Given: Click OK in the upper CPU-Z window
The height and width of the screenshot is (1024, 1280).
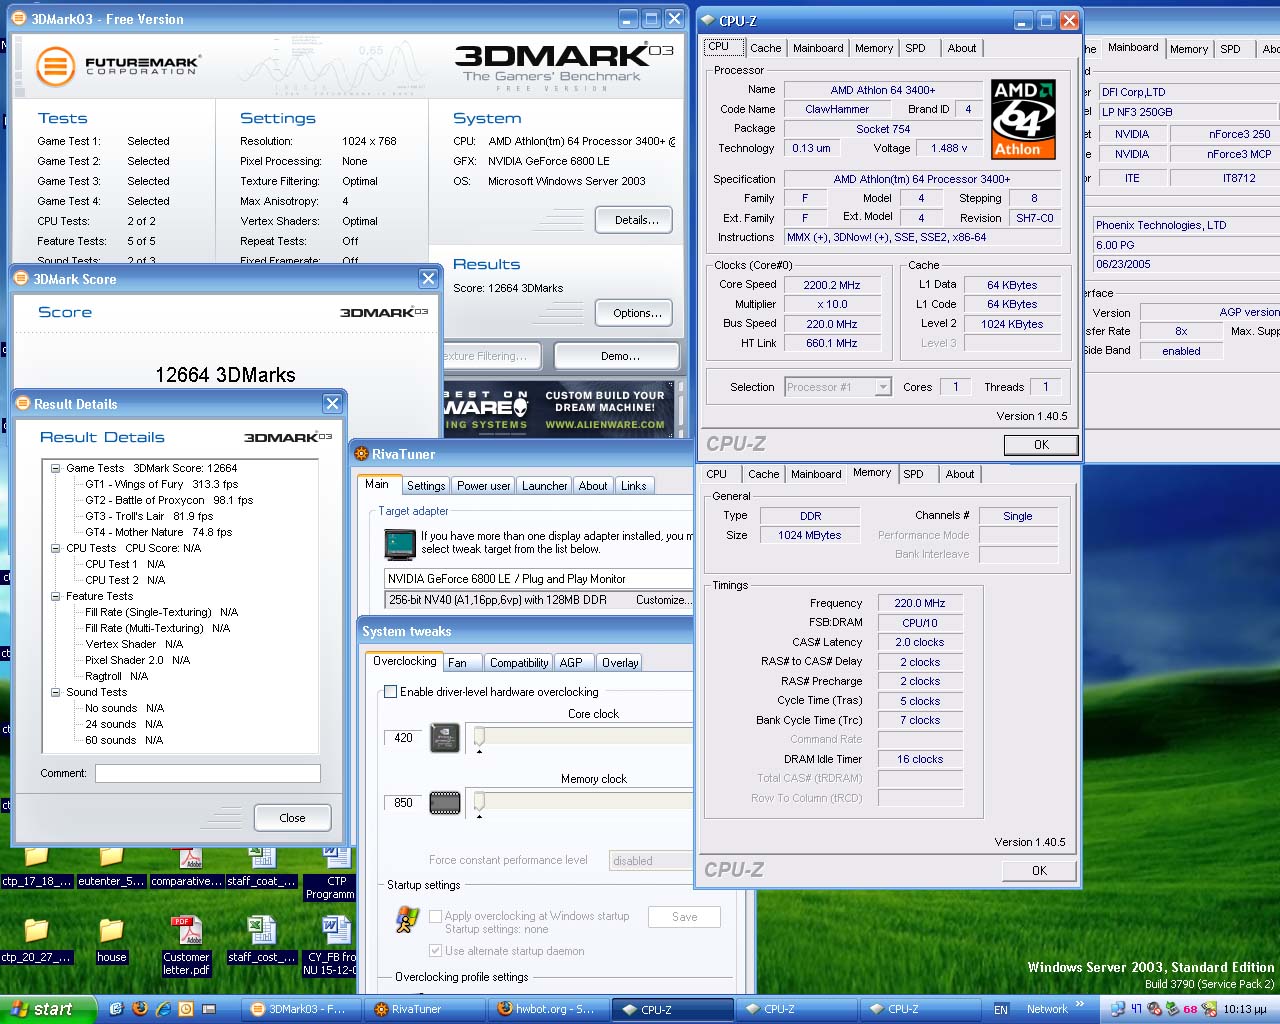Looking at the screenshot, I should point(1041,445).
